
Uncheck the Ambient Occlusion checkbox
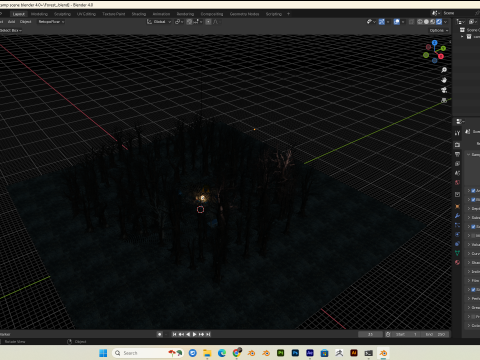[473, 191]
